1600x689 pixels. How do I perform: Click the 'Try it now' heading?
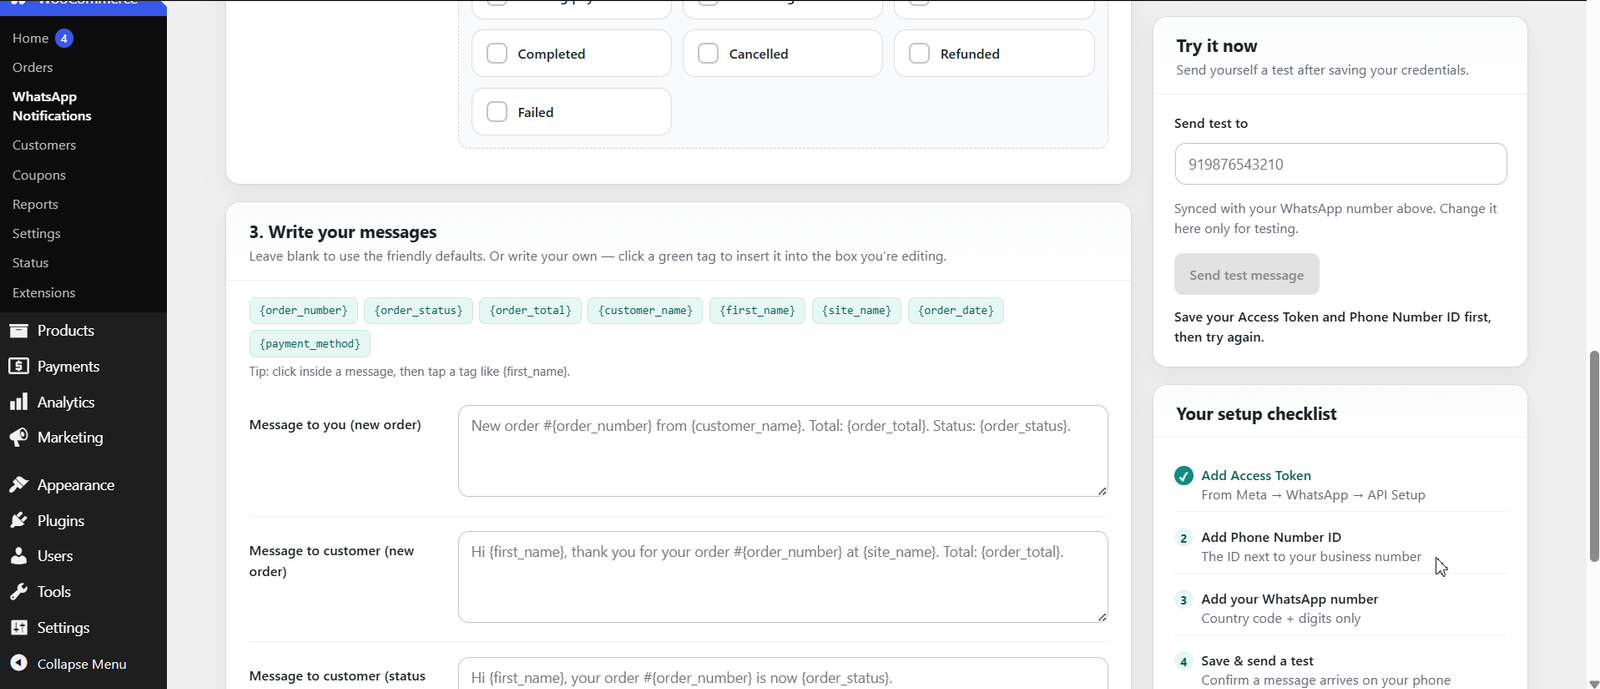click(1217, 46)
